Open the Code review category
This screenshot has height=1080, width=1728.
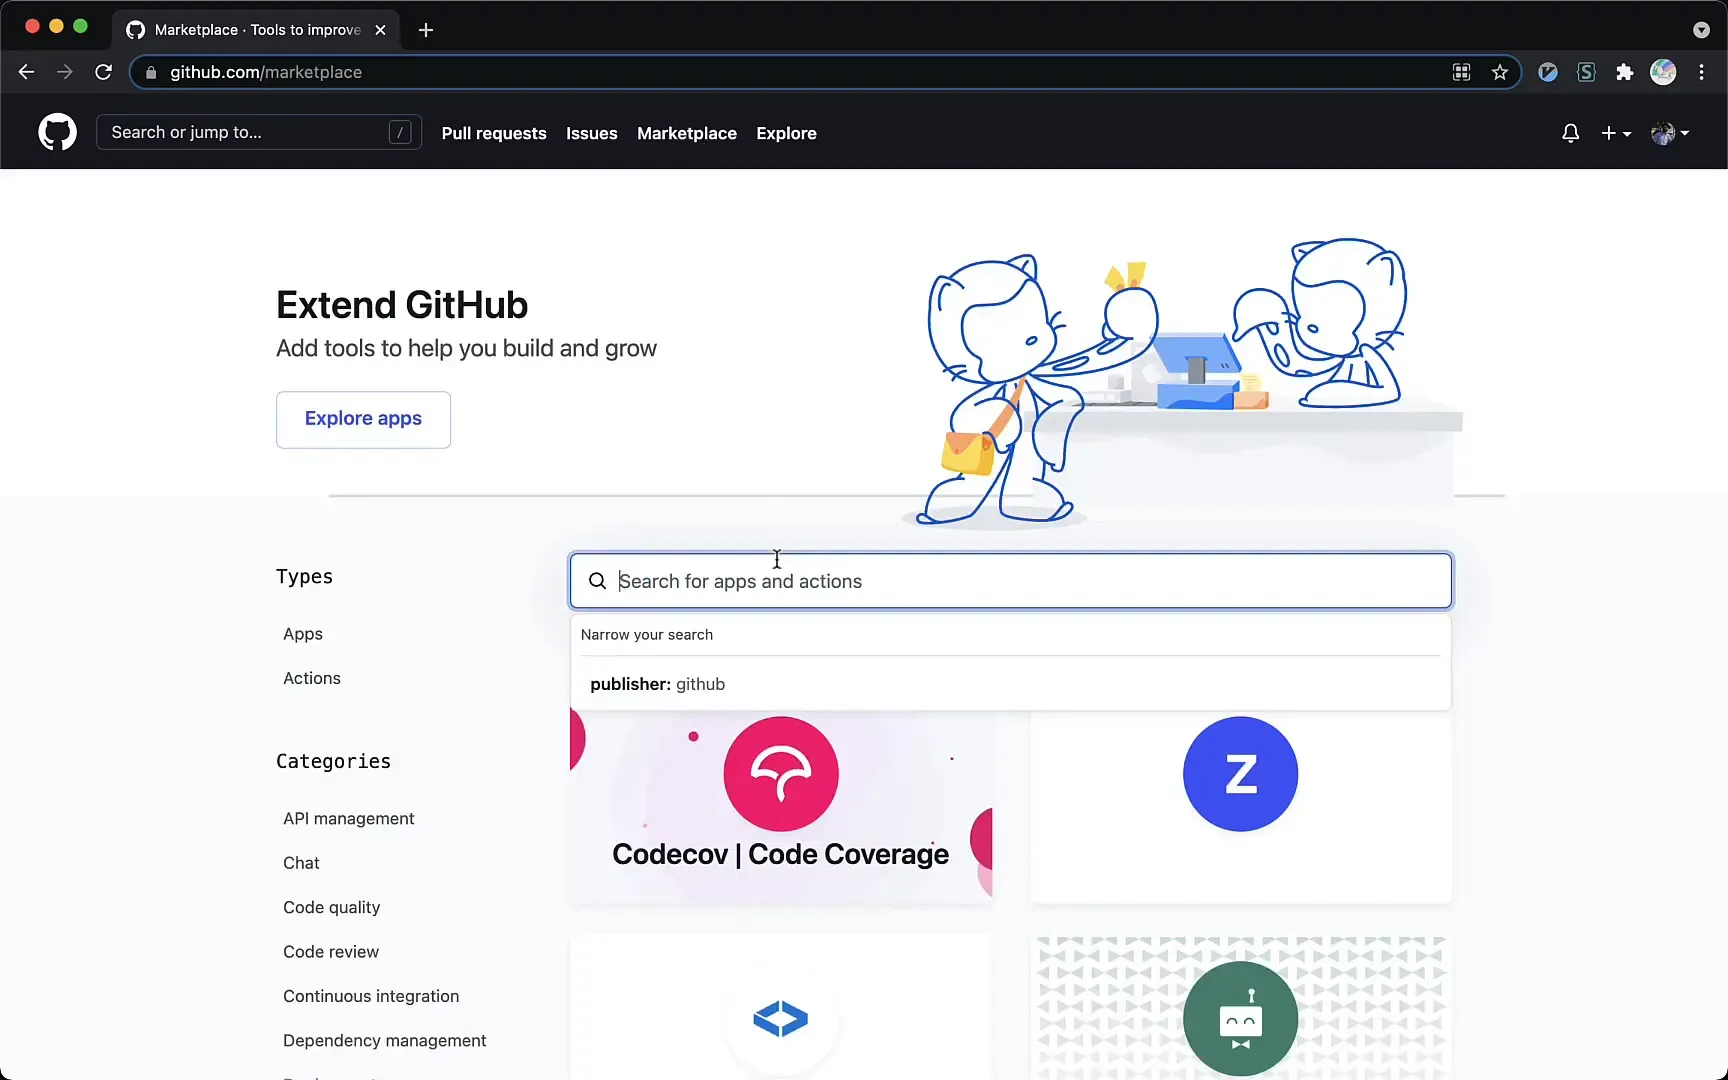(x=331, y=952)
